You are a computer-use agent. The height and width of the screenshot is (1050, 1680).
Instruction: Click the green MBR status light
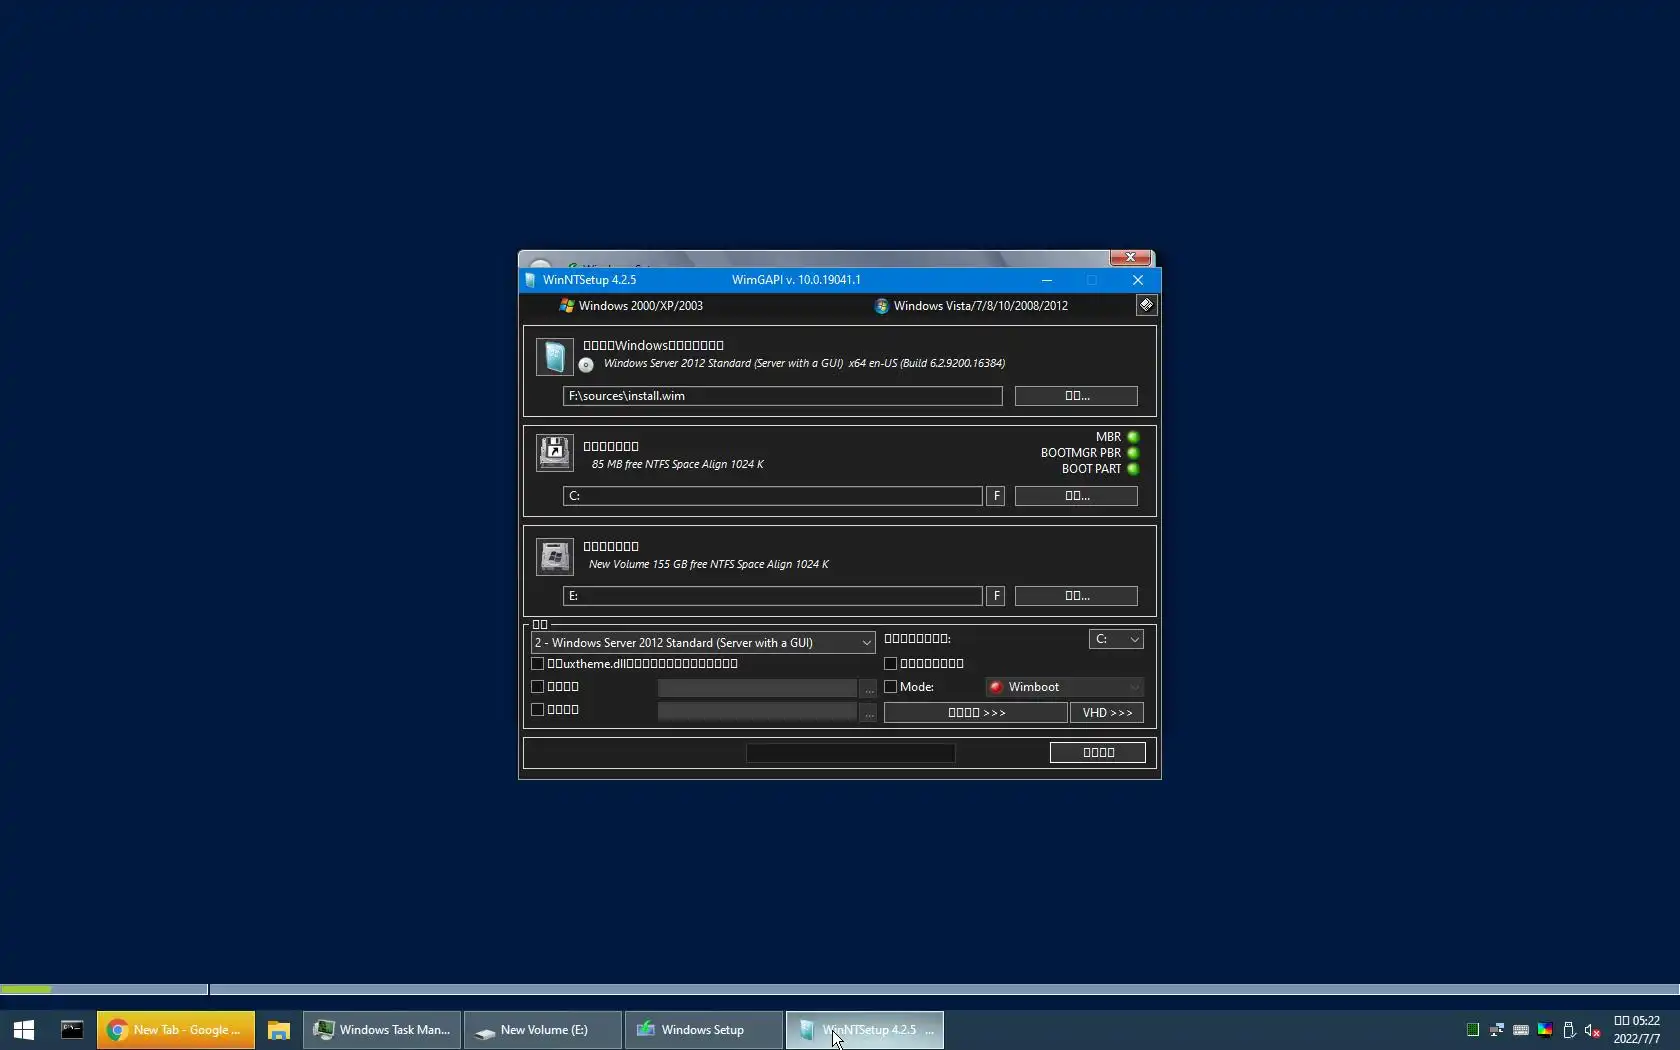pyautogui.click(x=1133, y=437)
